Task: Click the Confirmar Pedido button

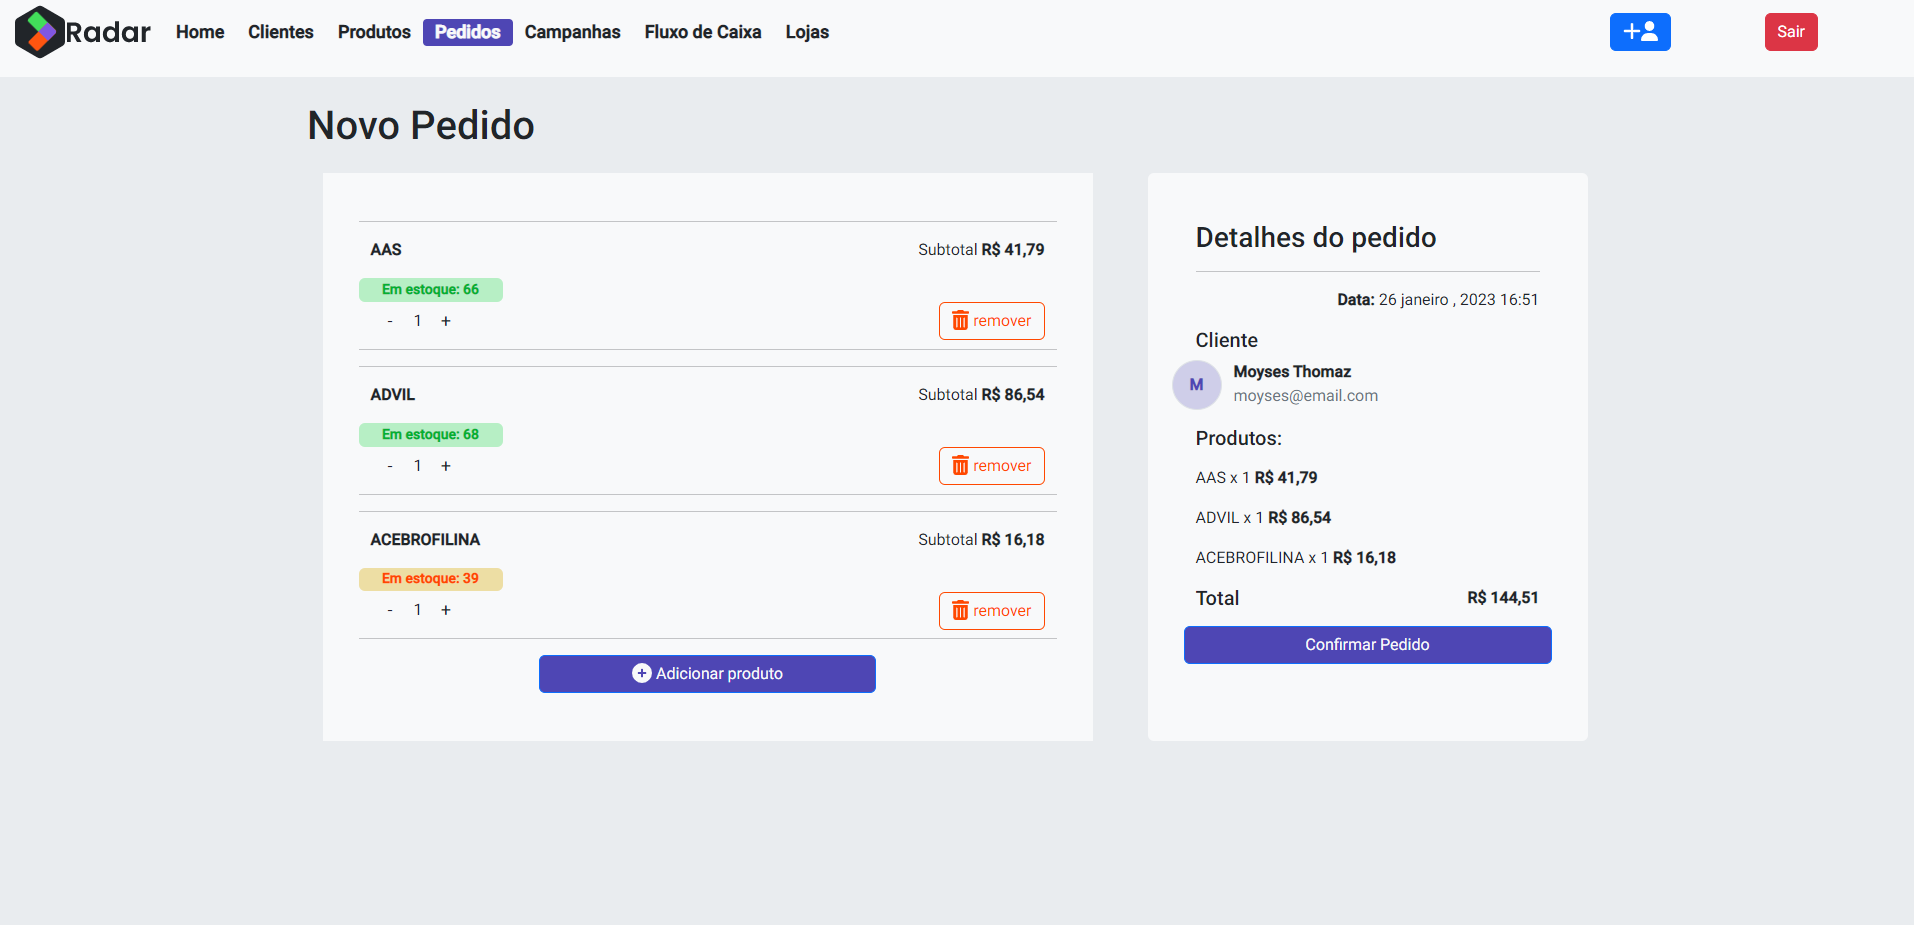Action: coord(1366,644)
